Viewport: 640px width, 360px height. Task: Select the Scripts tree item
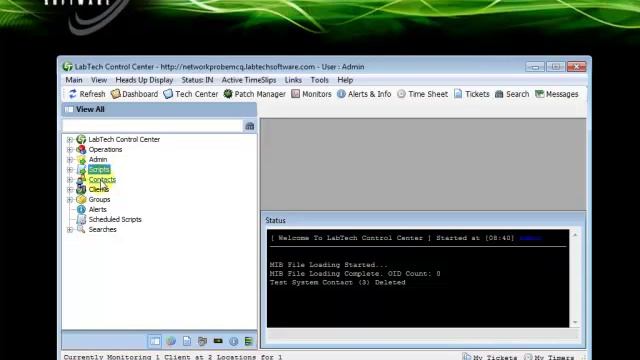99,170
